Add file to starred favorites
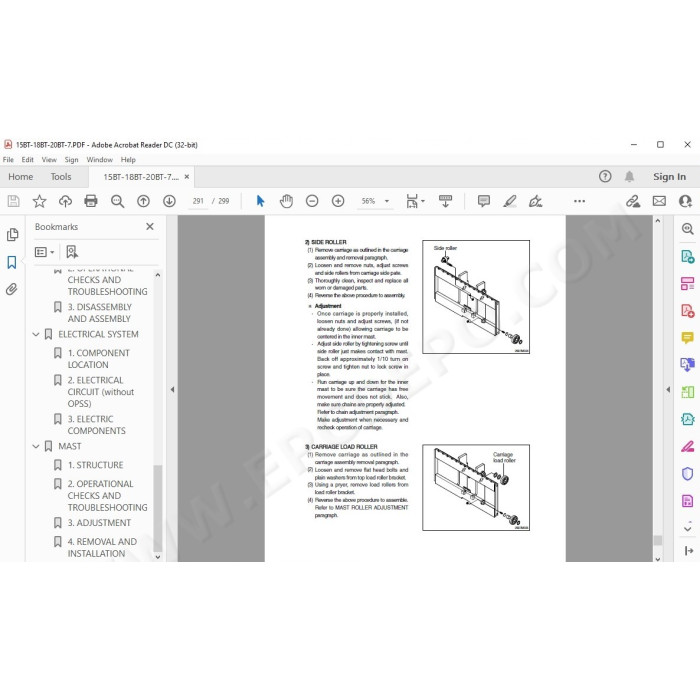Viewport: 700px width, 700px height. [x=39, y=201]
